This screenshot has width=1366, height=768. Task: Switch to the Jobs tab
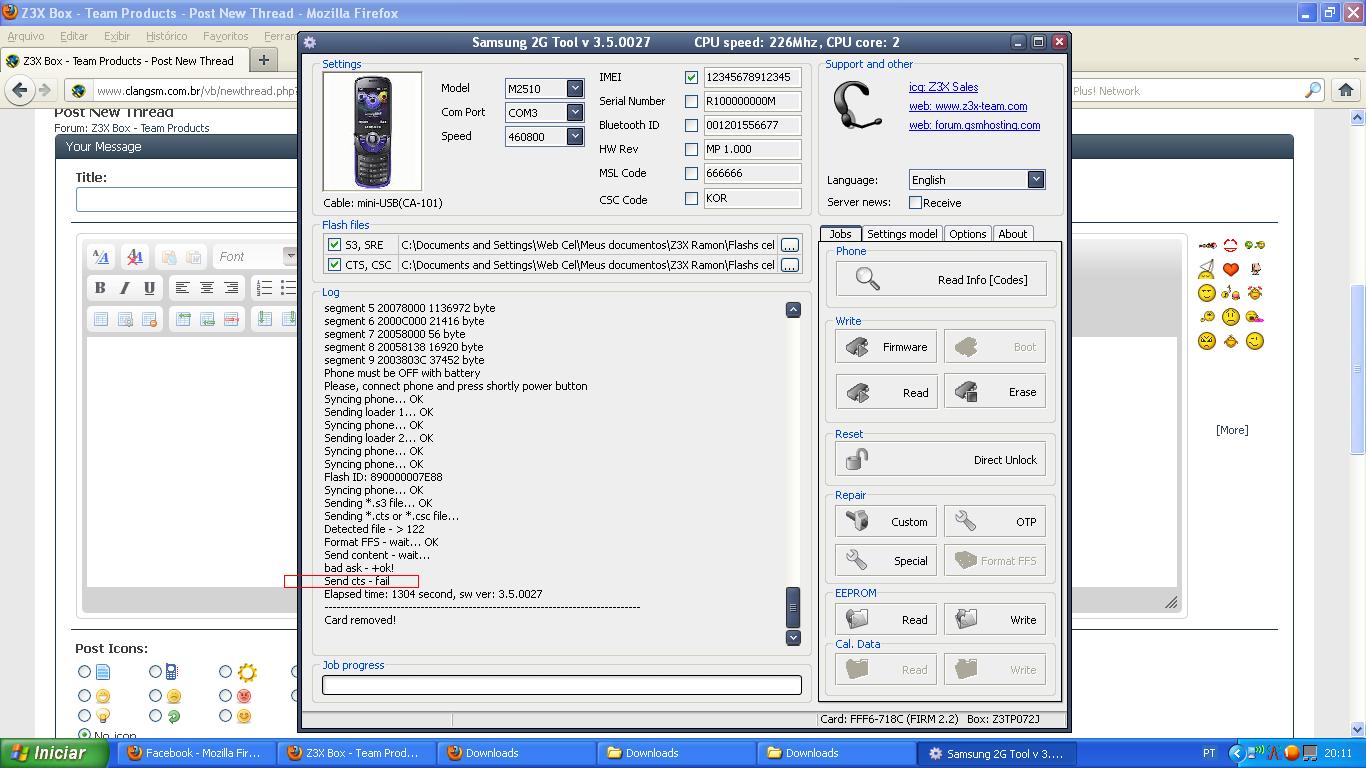pyautogui.click(x=840, y=234)
